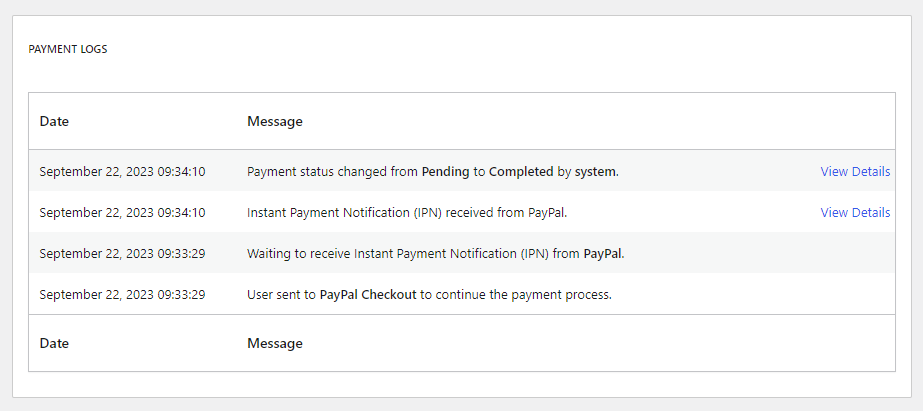Select the date in the Payment status changed row
The image size is (923, 411).
pos(122,172)
